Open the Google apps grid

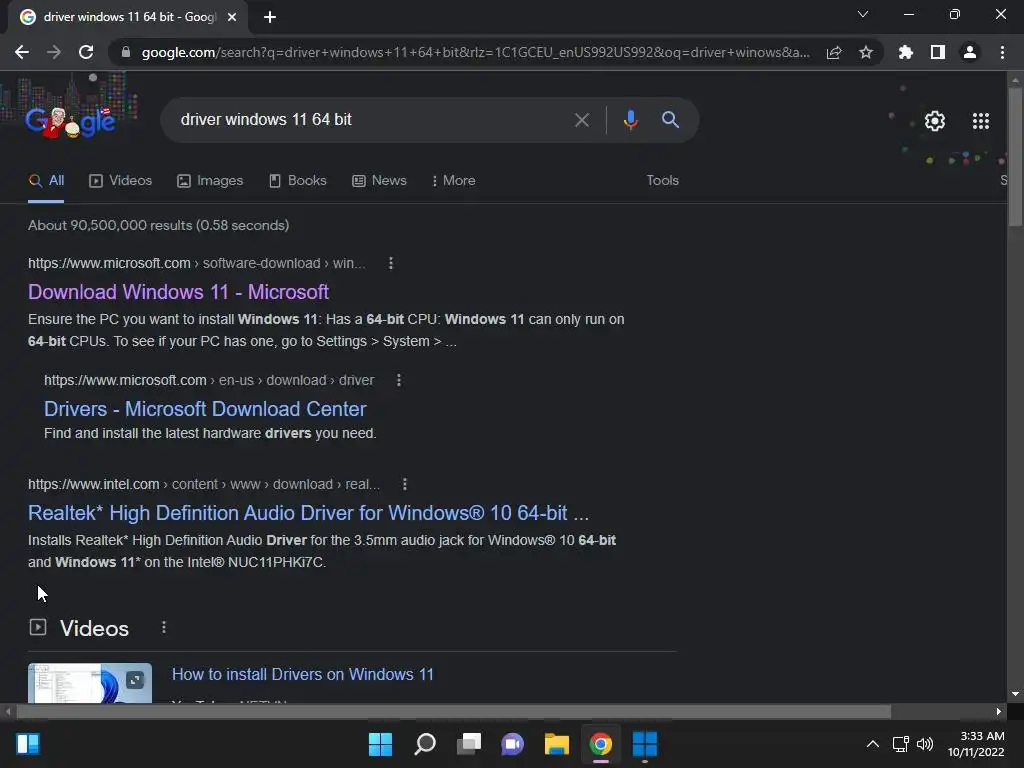tap(981, 121)
